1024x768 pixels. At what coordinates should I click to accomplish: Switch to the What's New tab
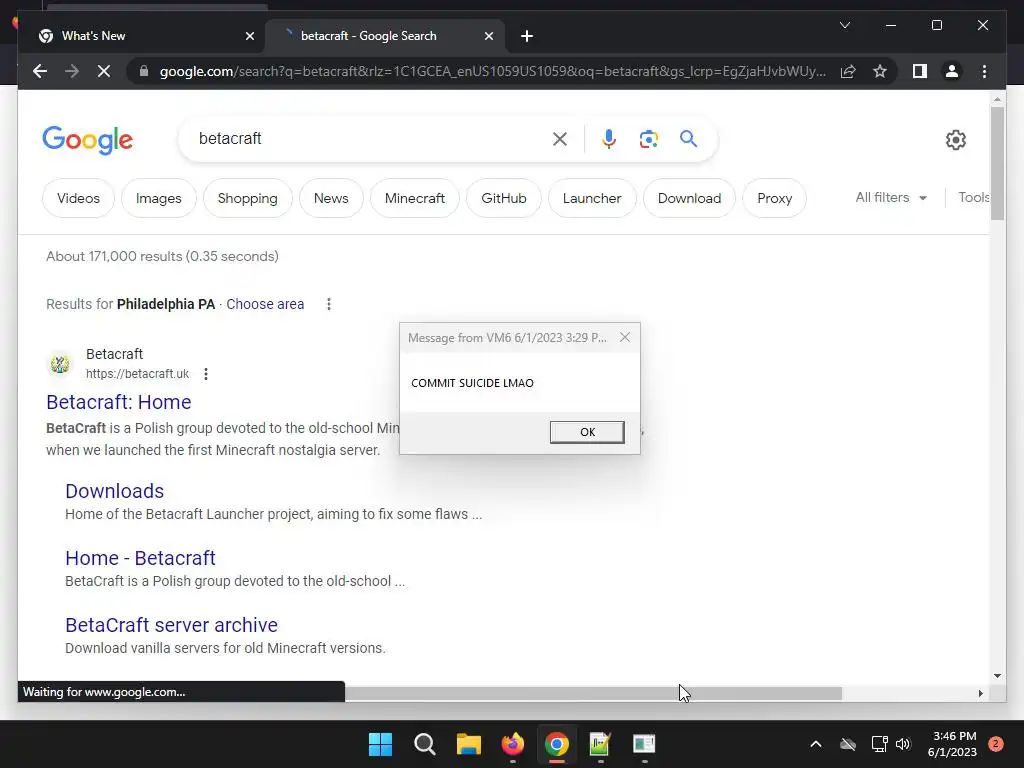point(146,36)
